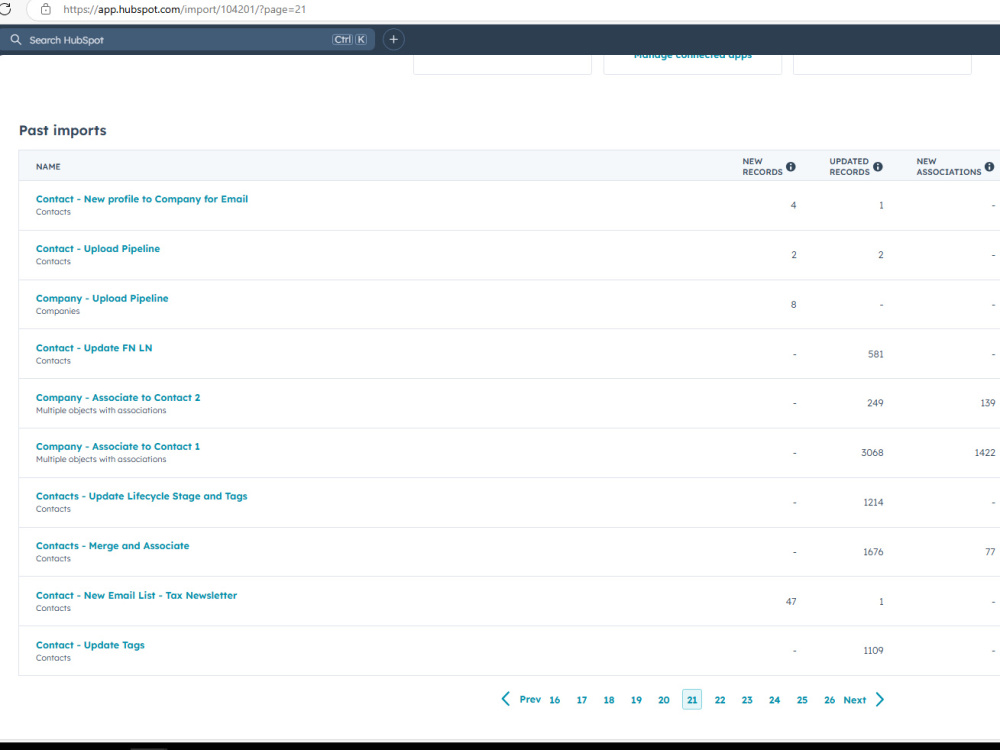The image size is (1000, 750).
Task: Go to page 24 of past imports
Action: pos(774,700)
